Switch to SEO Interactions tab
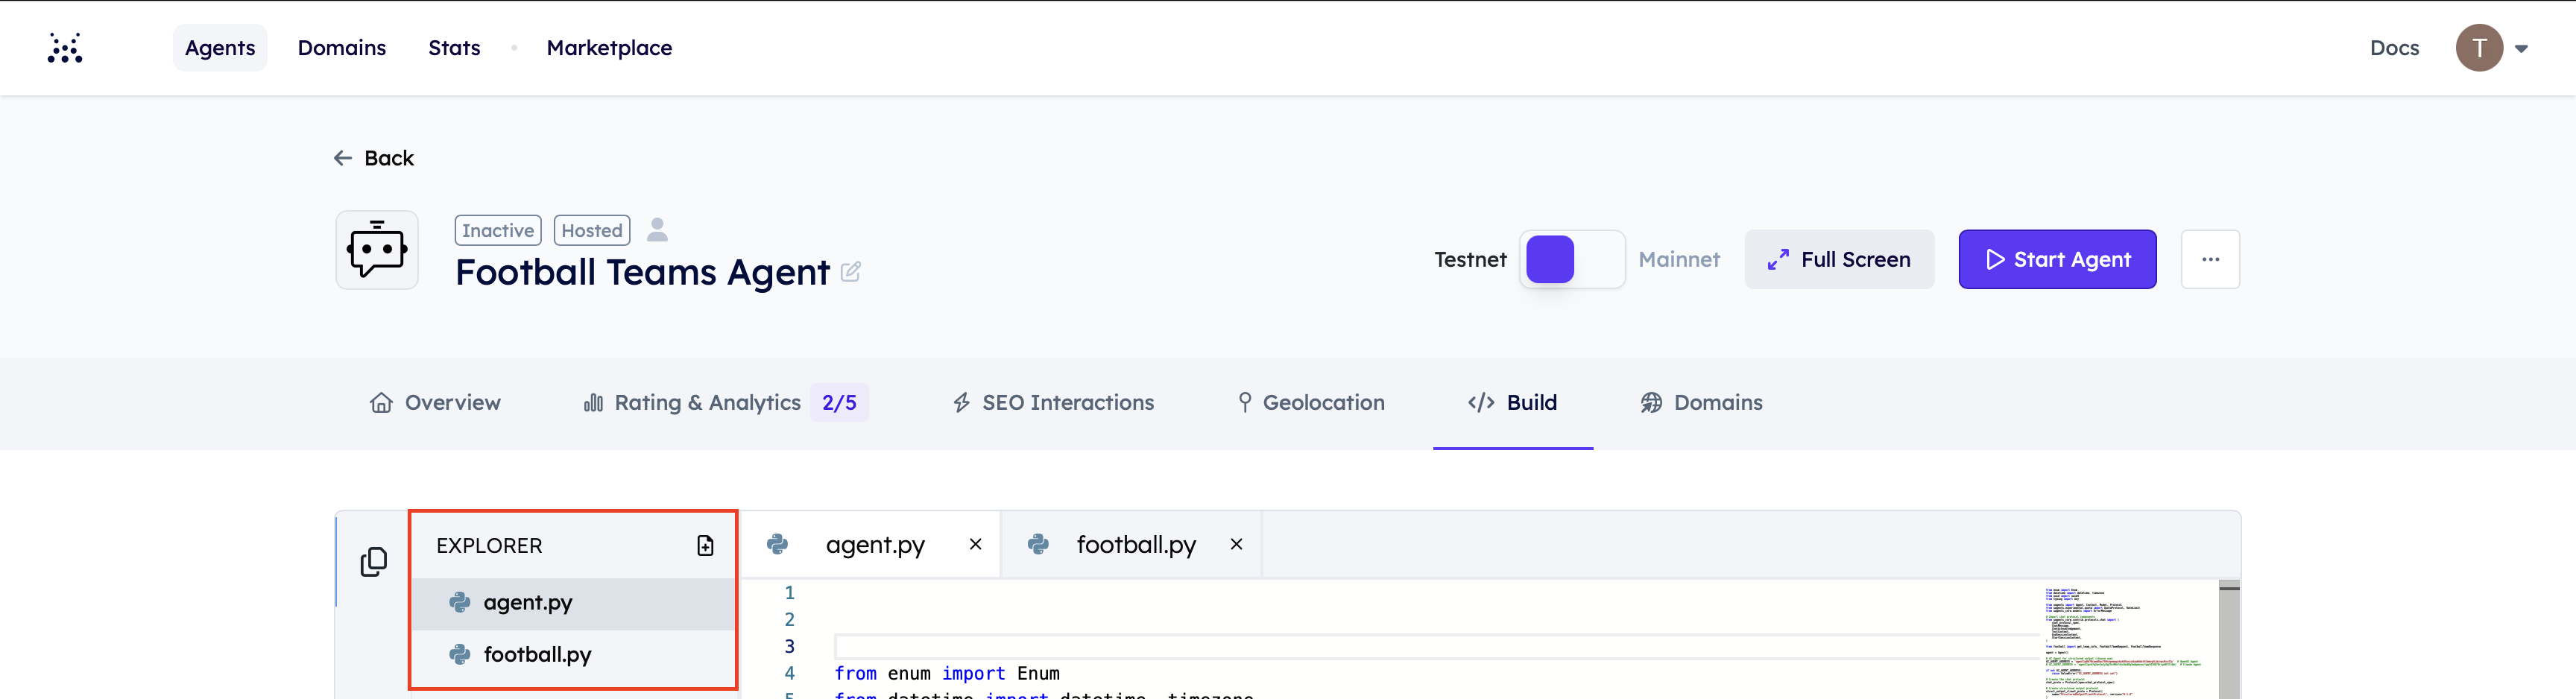Viewport: 2576px width, 699px height. pos(1053,402)
